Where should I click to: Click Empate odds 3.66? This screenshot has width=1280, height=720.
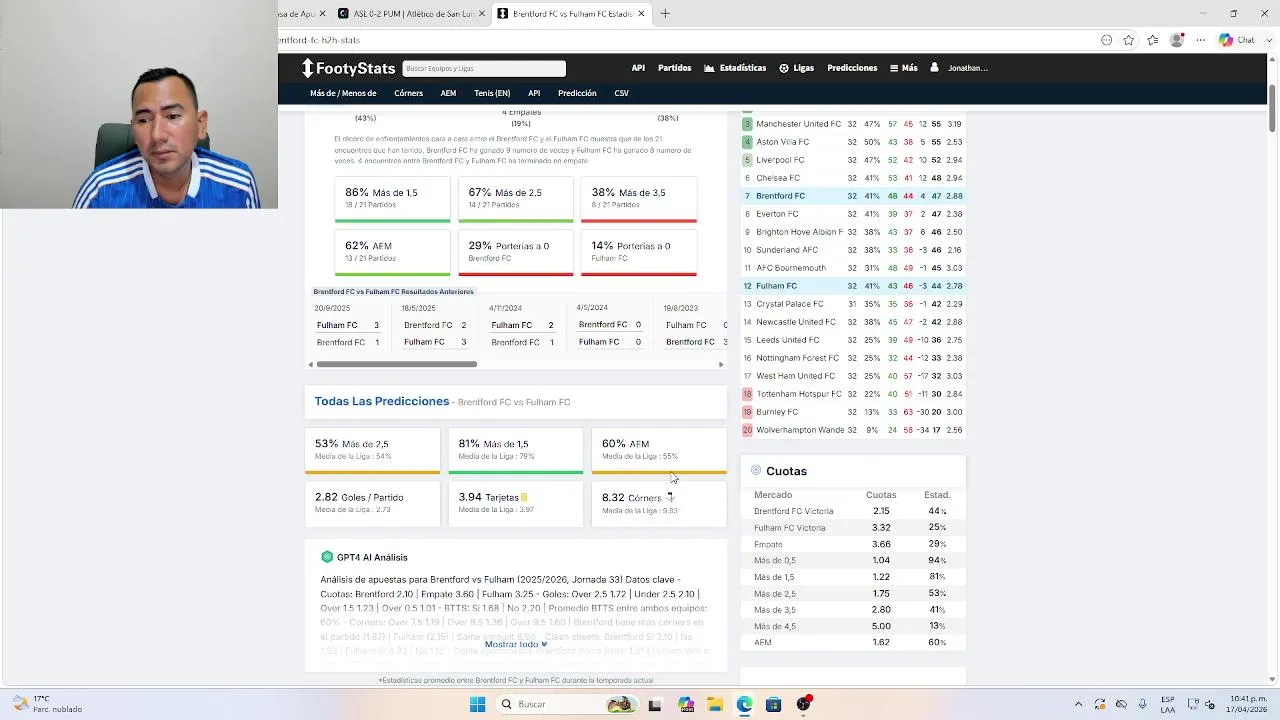[881, 544]
